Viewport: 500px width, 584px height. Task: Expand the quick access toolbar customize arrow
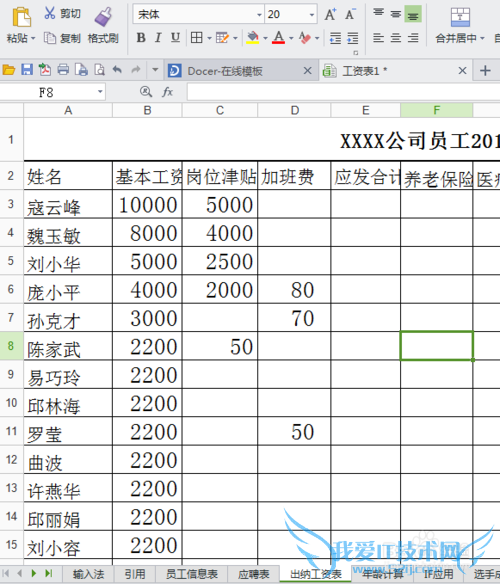click(x=155, y=70)
